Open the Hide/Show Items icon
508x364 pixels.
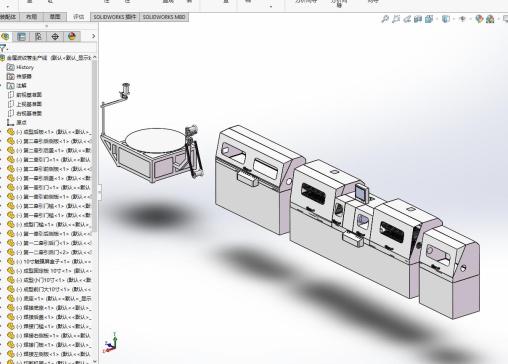[462, 19]
